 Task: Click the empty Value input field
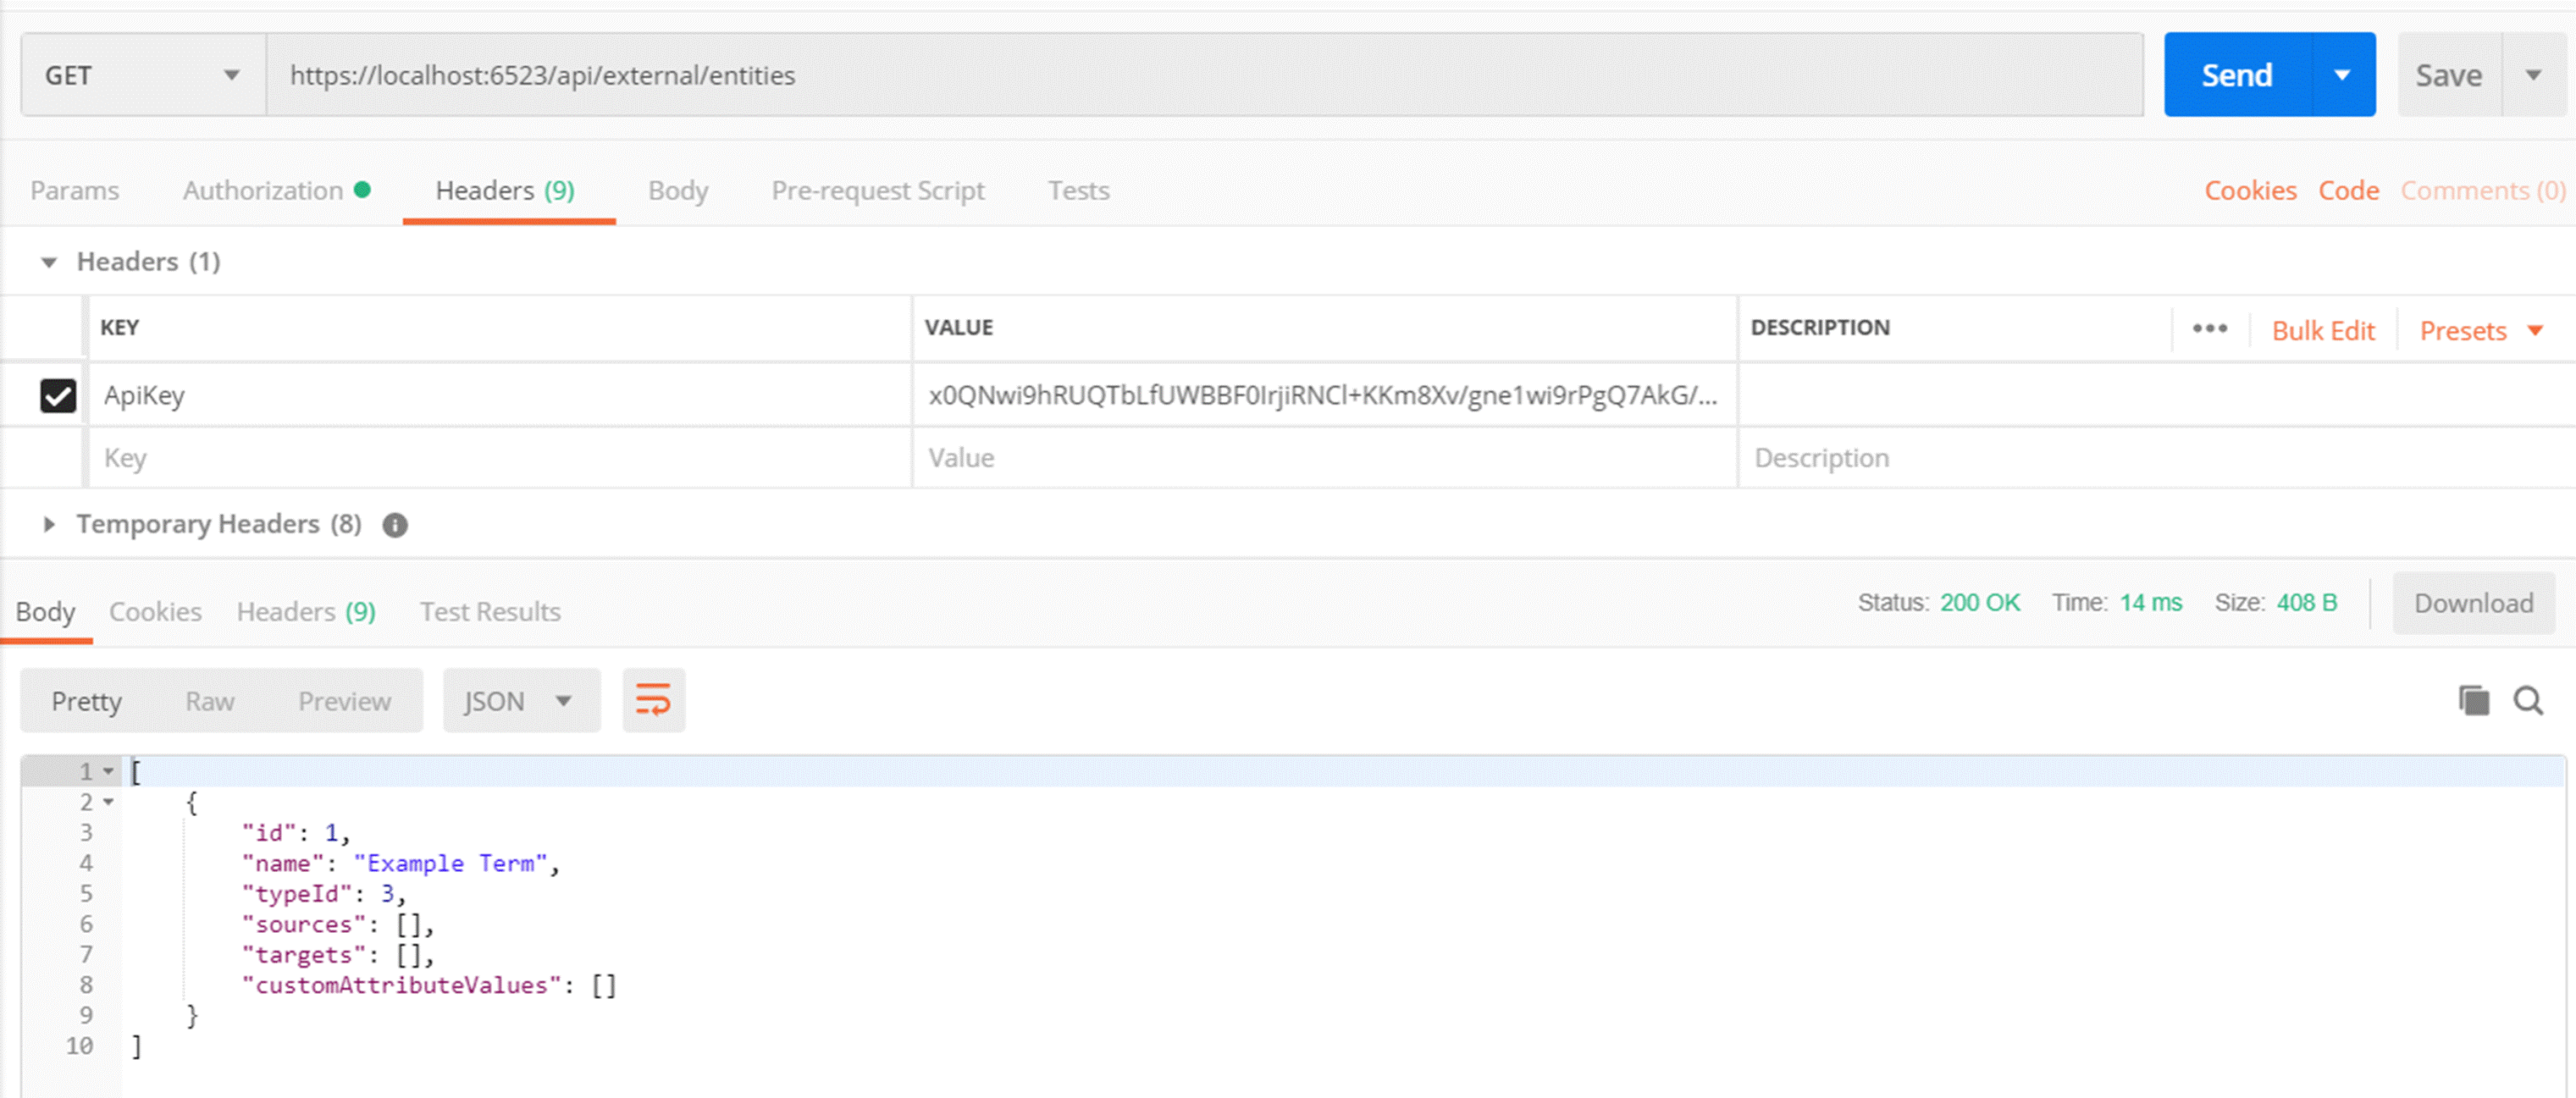(1324, 458)
